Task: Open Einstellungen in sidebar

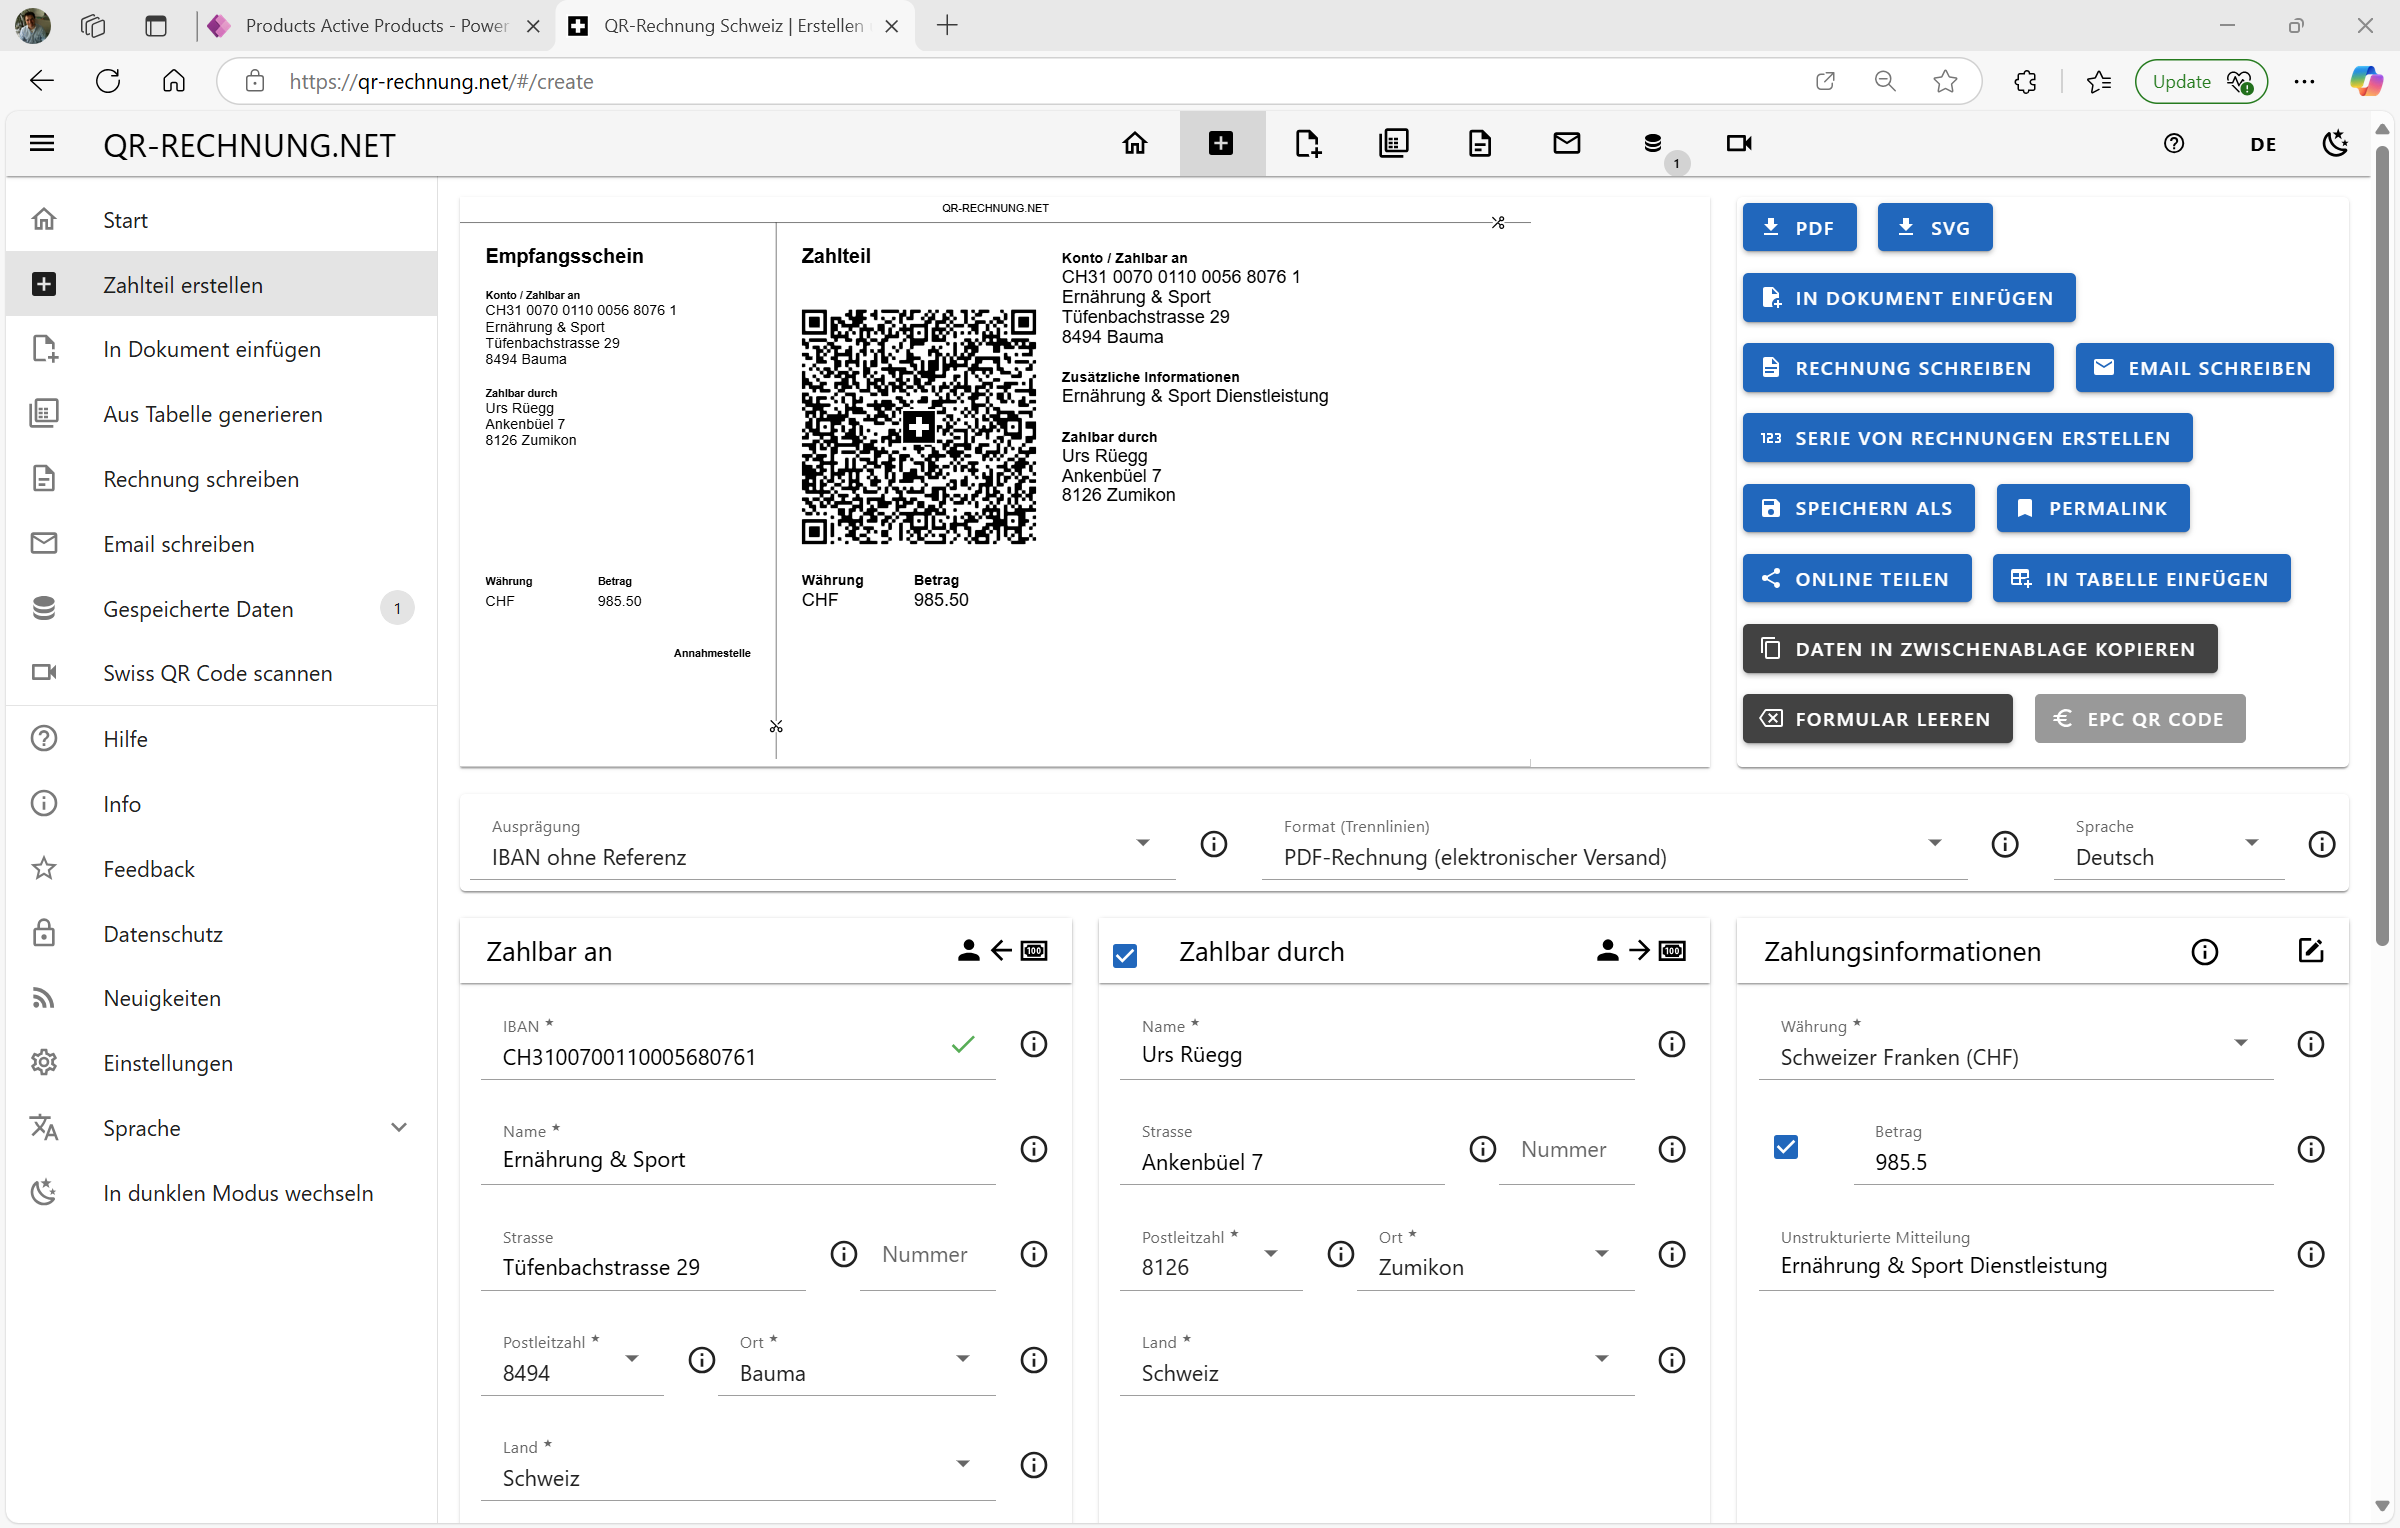Action: pos(221,1063)
